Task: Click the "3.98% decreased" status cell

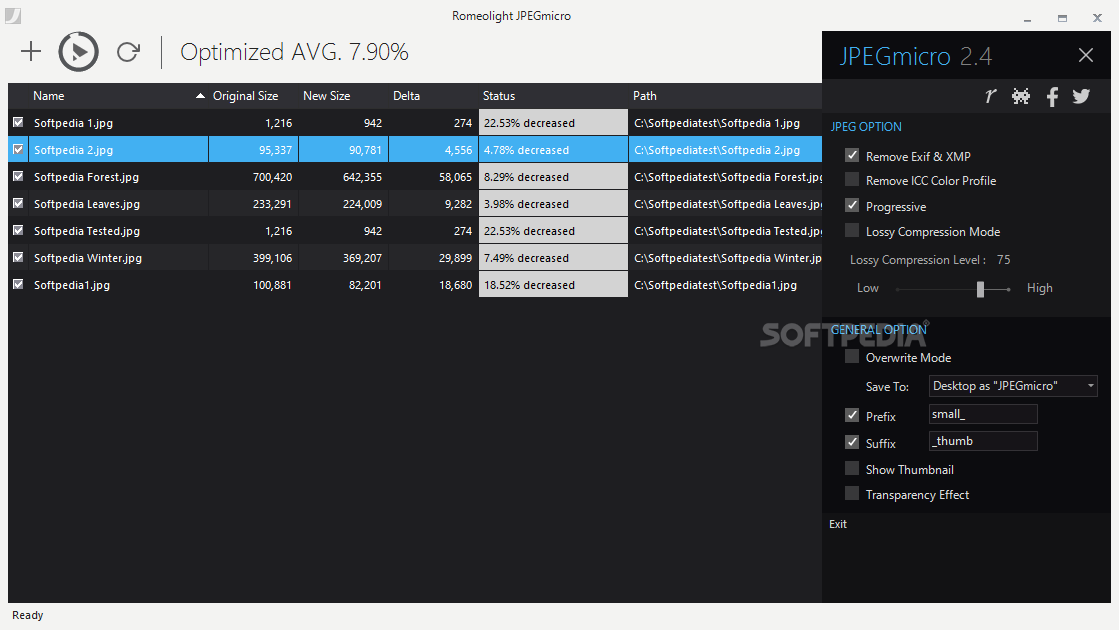Action: [553, 204]
